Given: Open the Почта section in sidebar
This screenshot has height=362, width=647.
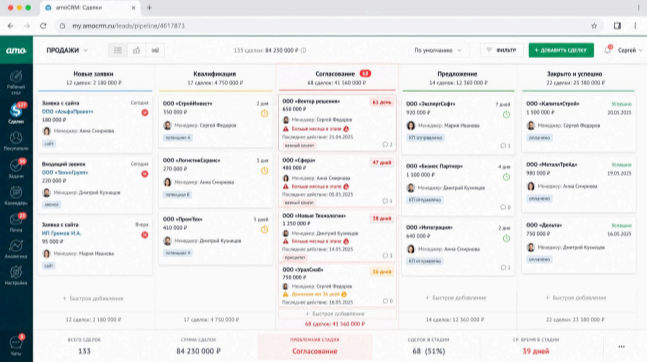Looking at the screenshot, I should point(16,222).
